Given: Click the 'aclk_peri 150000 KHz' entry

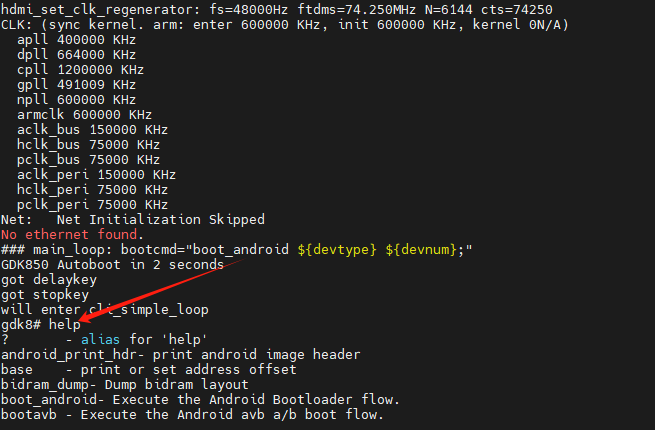Looking at the screenshot, I should pyautogui.click(x=96, y=175).
